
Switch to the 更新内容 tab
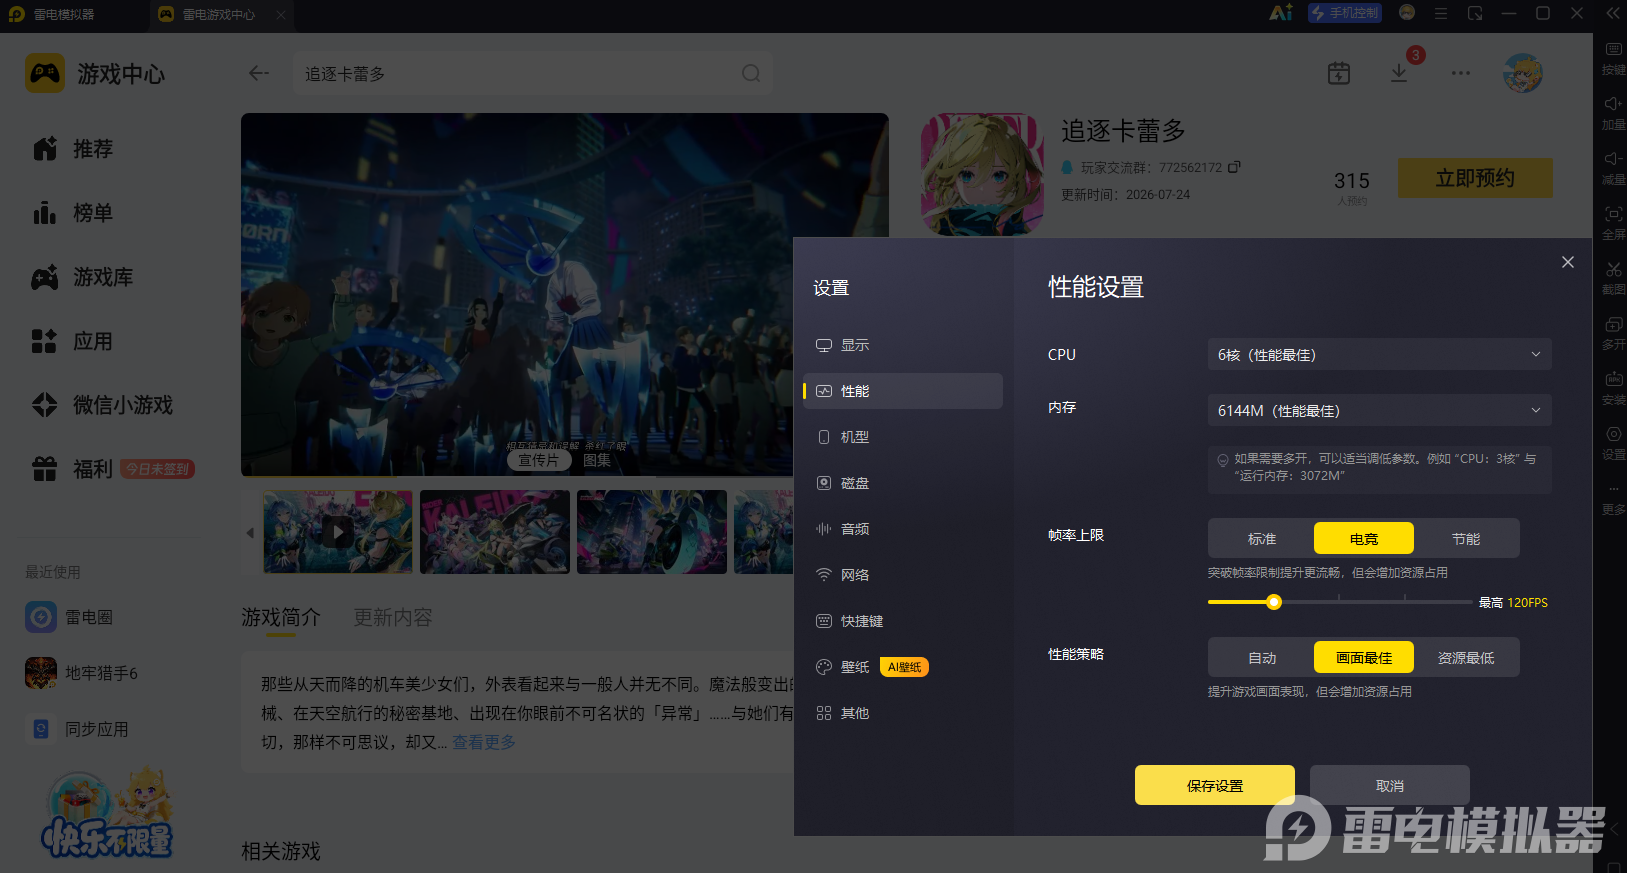pos(393,617)
